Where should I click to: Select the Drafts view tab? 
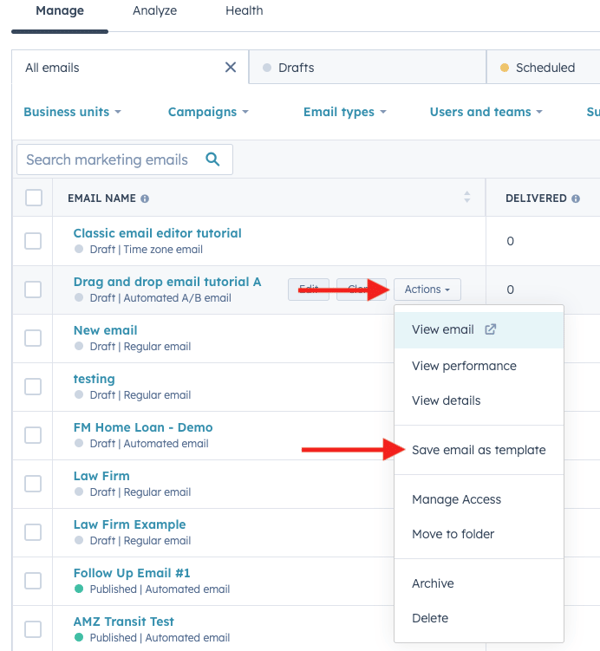tap(367, 67)
